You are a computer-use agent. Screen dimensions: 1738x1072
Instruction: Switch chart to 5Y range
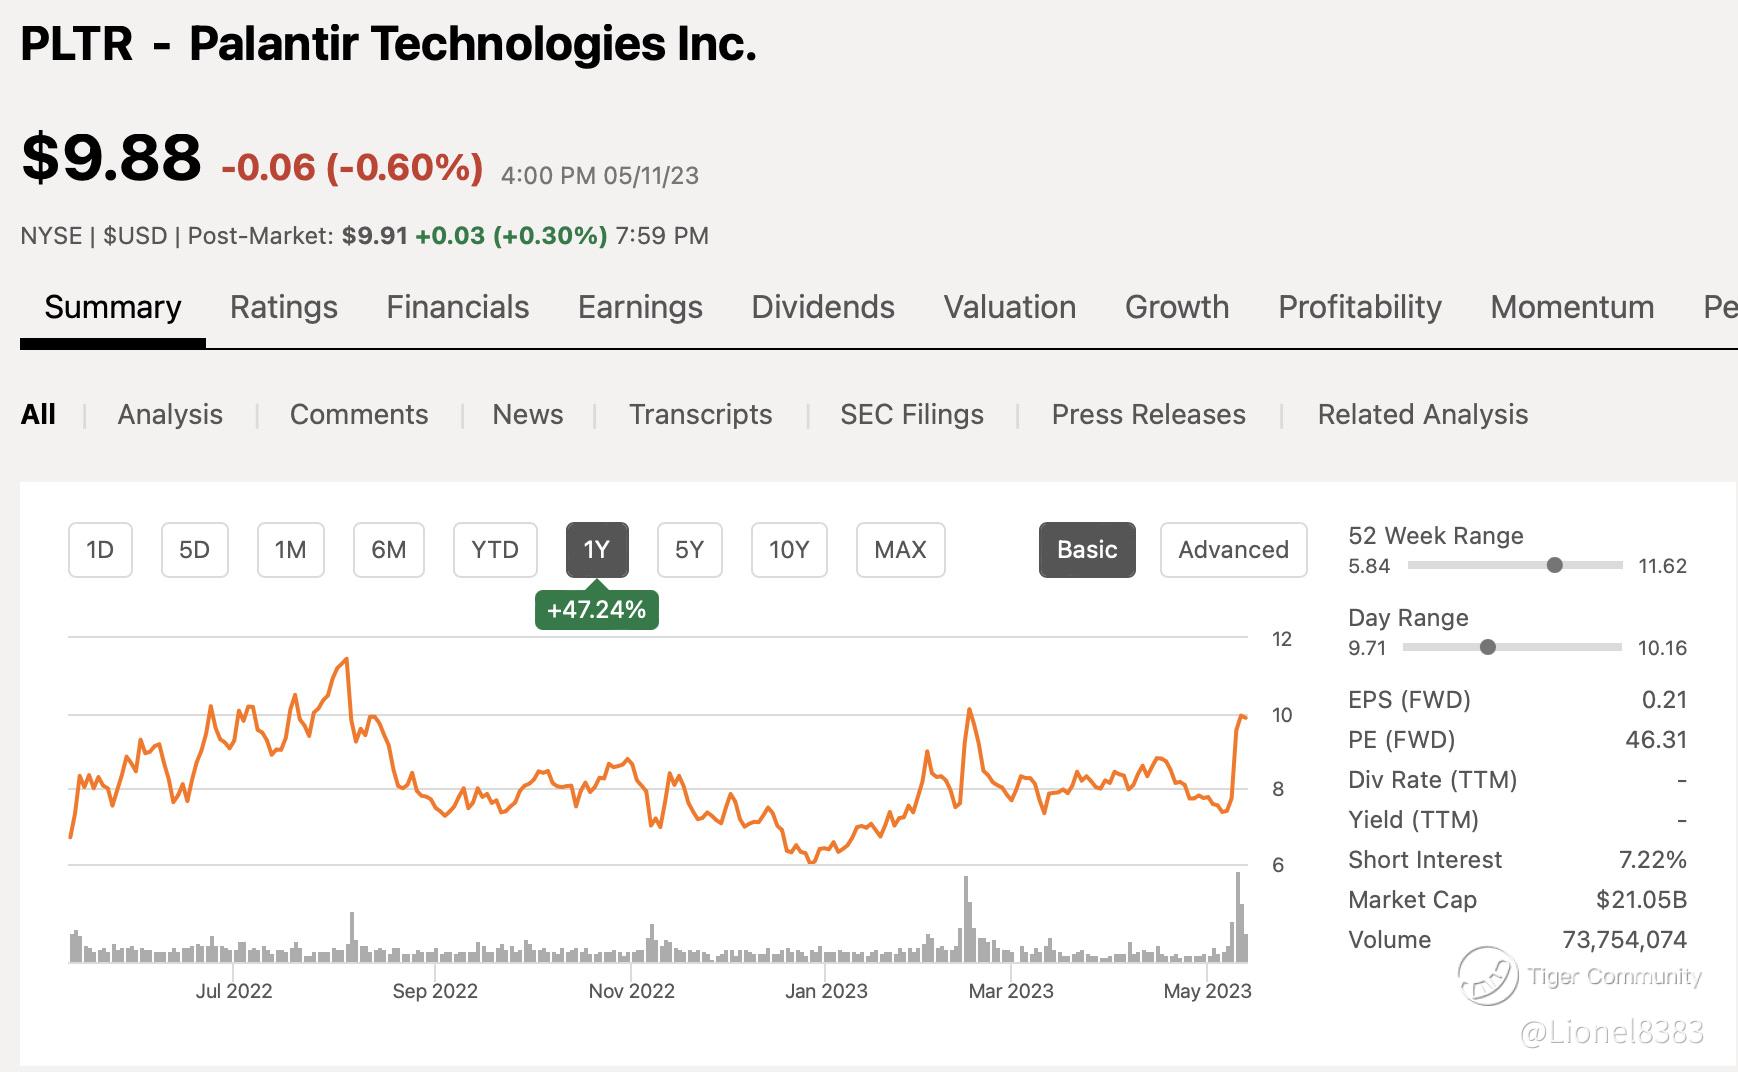coord(689,550)
